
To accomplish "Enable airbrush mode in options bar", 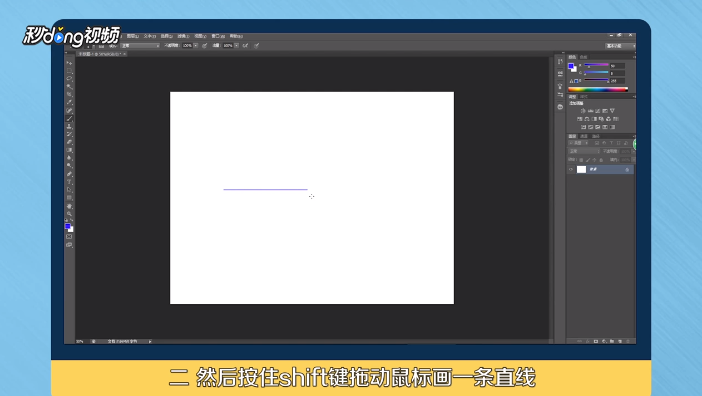I will click(x=245, y=45).
